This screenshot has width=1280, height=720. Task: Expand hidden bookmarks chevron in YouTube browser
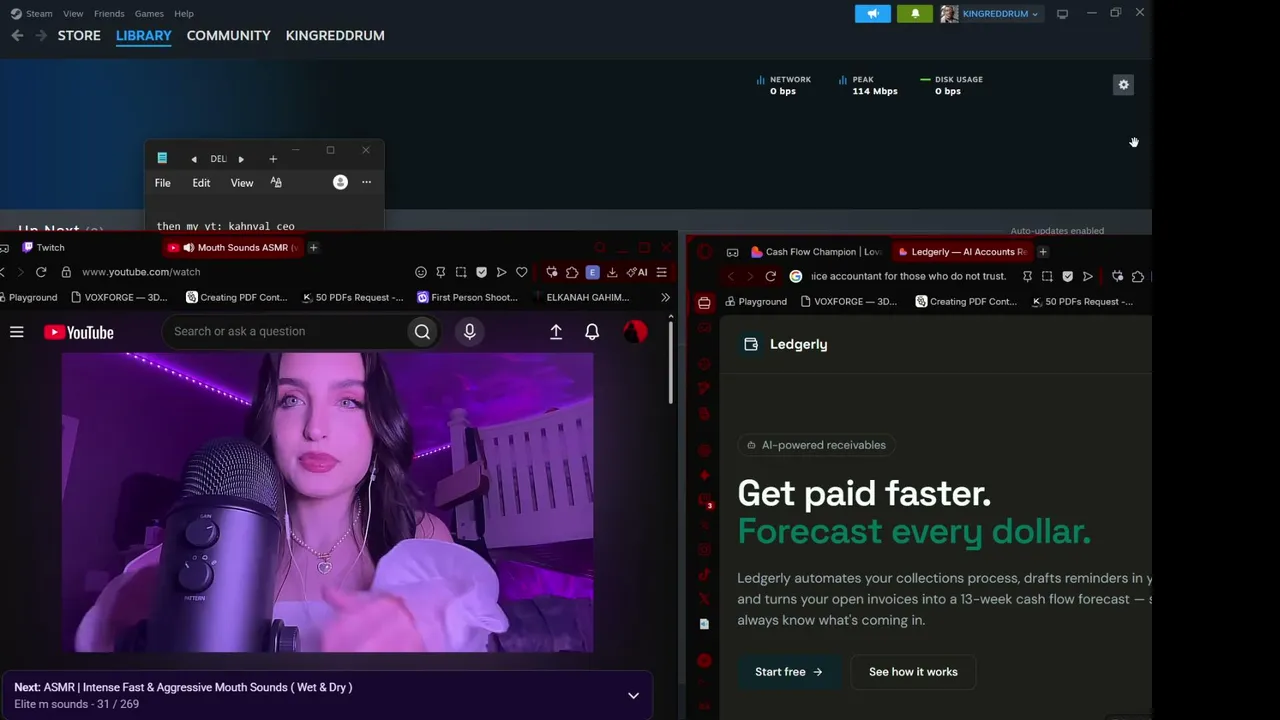665,297
